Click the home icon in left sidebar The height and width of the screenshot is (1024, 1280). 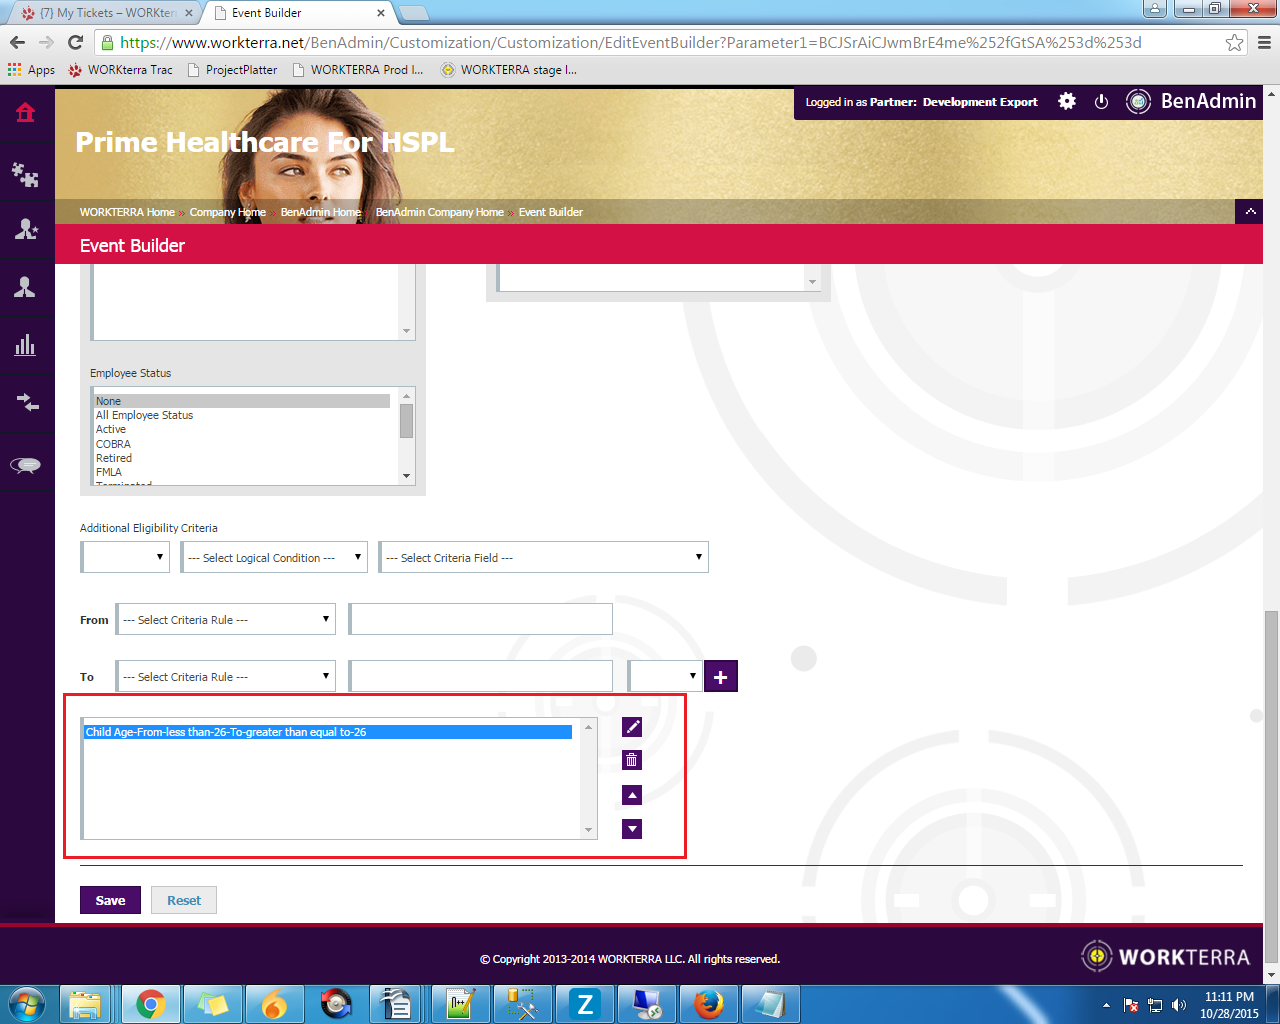point(26,112)
